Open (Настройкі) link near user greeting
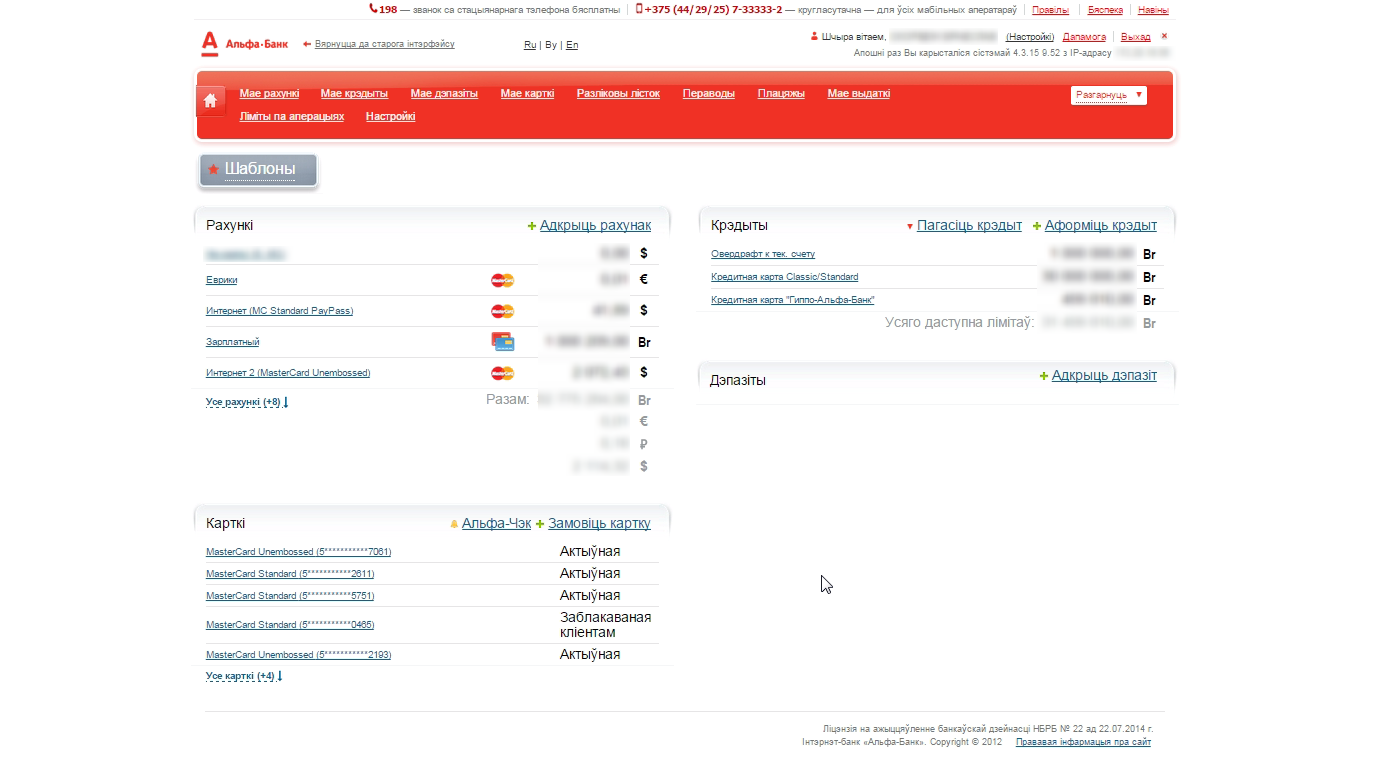Viewport: 1383px width, 774px height. coord(1030,36)
